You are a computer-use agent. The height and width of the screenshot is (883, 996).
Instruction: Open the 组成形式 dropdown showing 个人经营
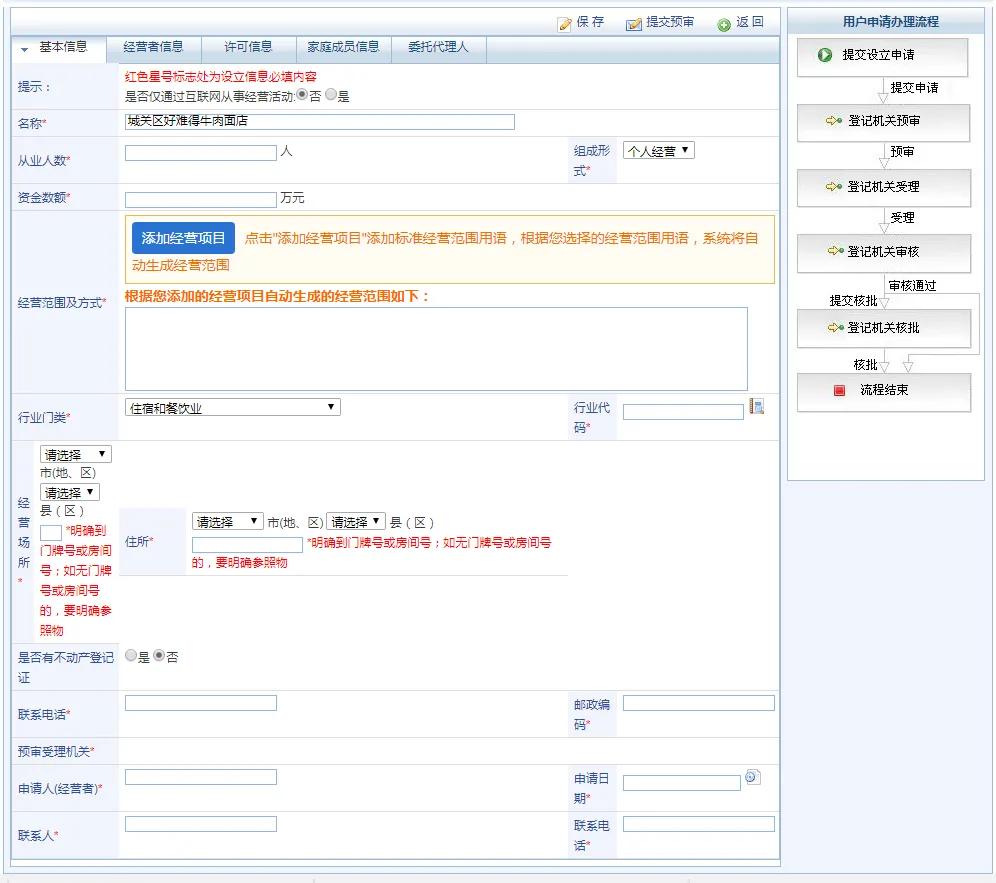(x=658, y=149)
